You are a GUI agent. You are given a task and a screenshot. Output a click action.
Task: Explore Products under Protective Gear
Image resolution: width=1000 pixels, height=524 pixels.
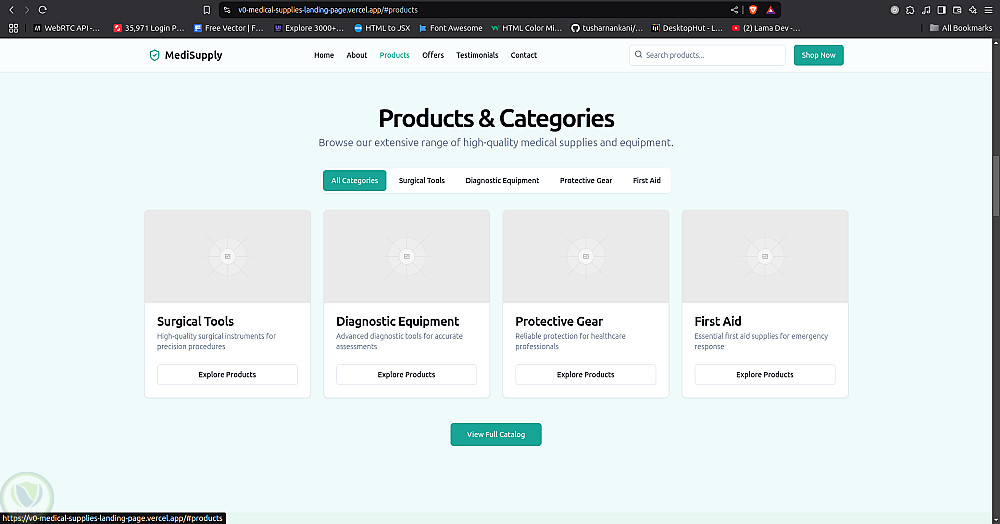(586, 374)
